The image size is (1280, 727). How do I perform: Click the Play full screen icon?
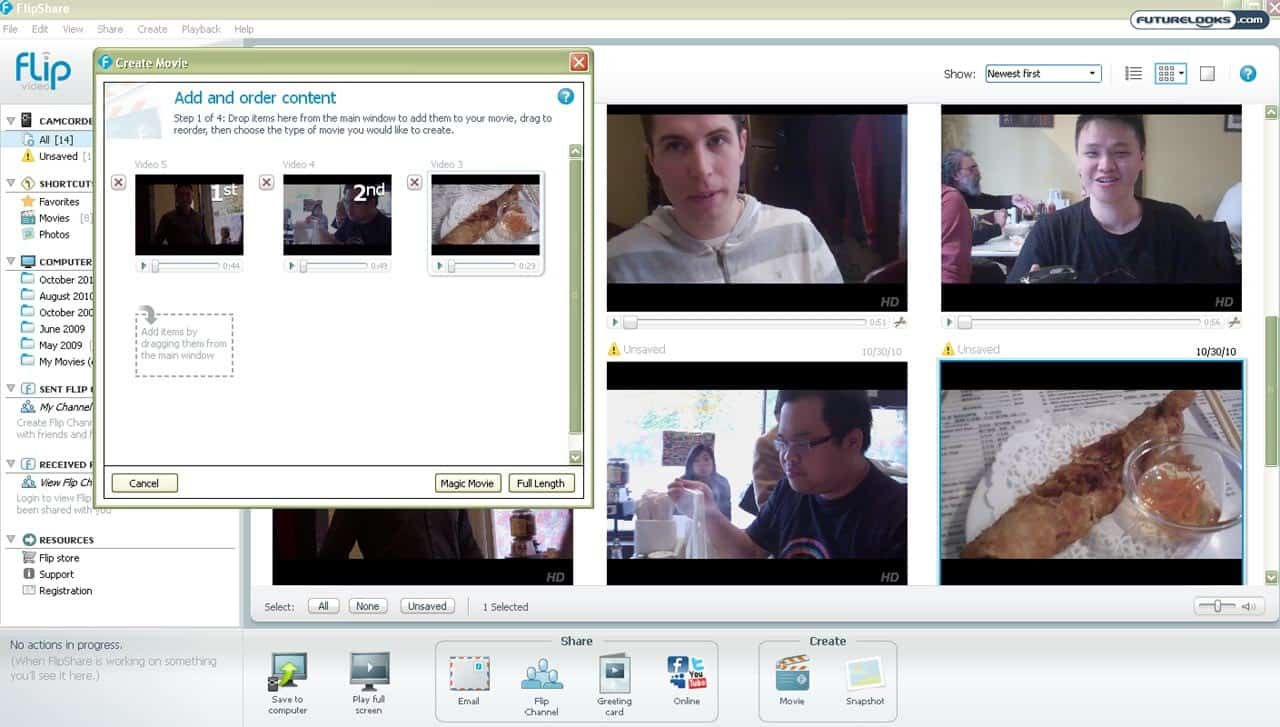[368, 674]
